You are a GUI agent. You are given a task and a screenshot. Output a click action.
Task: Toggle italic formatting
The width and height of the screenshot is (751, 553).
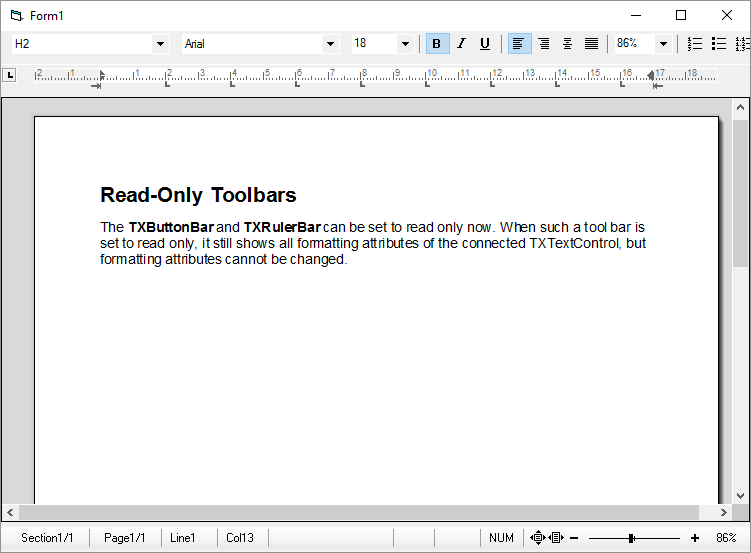461,44
